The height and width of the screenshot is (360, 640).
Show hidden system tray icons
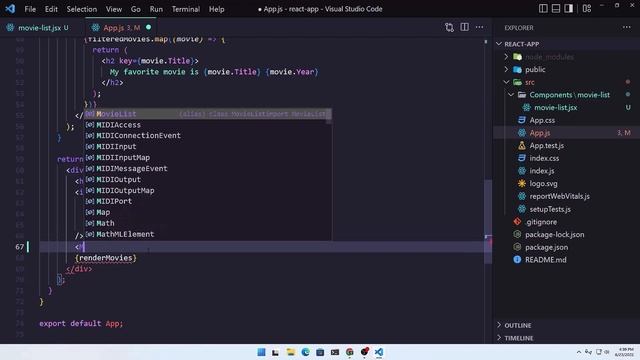pyautogui.click(x=579, y=352)
